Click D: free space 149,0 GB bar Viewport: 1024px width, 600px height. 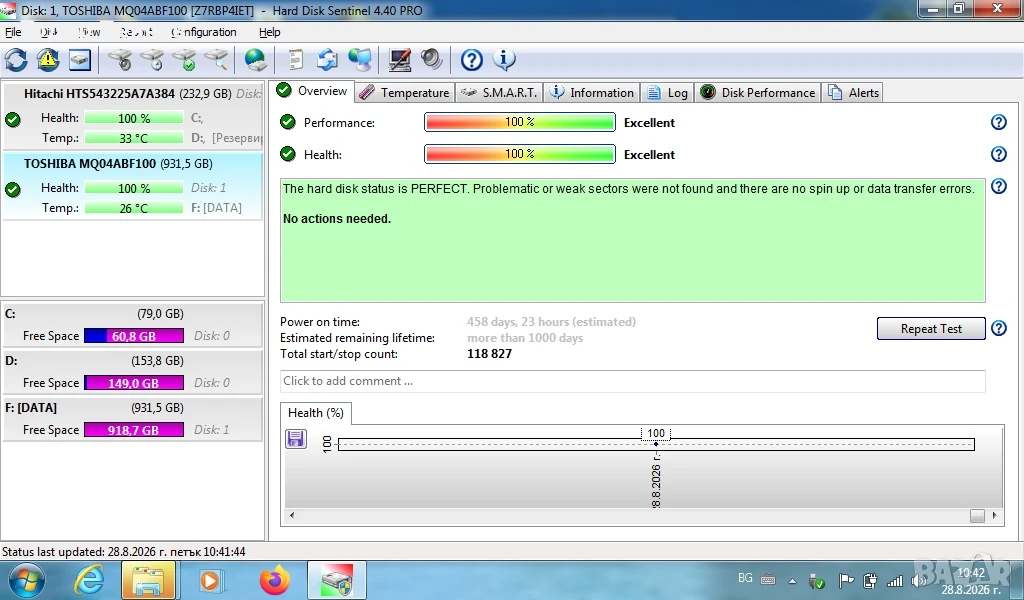pyautogui.click(x=134, y=383)
